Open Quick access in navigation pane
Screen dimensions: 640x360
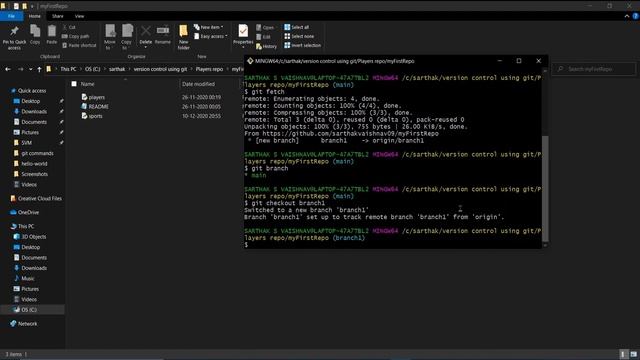(x=28, y=91)
